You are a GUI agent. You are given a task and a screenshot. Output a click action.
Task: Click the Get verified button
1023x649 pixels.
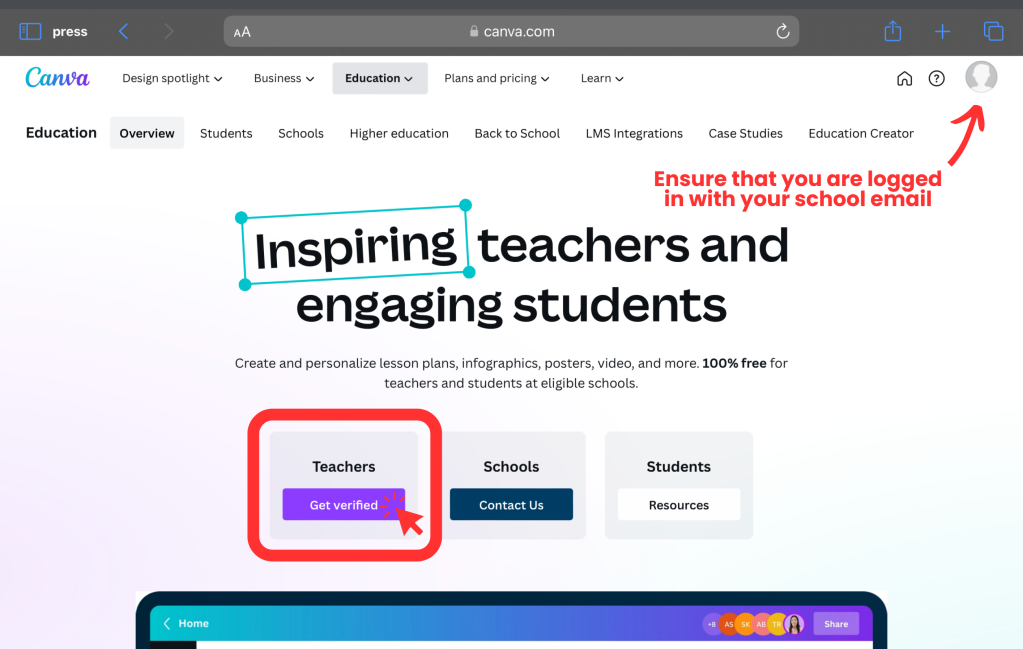pyautogui.click(x=344, y=504)
